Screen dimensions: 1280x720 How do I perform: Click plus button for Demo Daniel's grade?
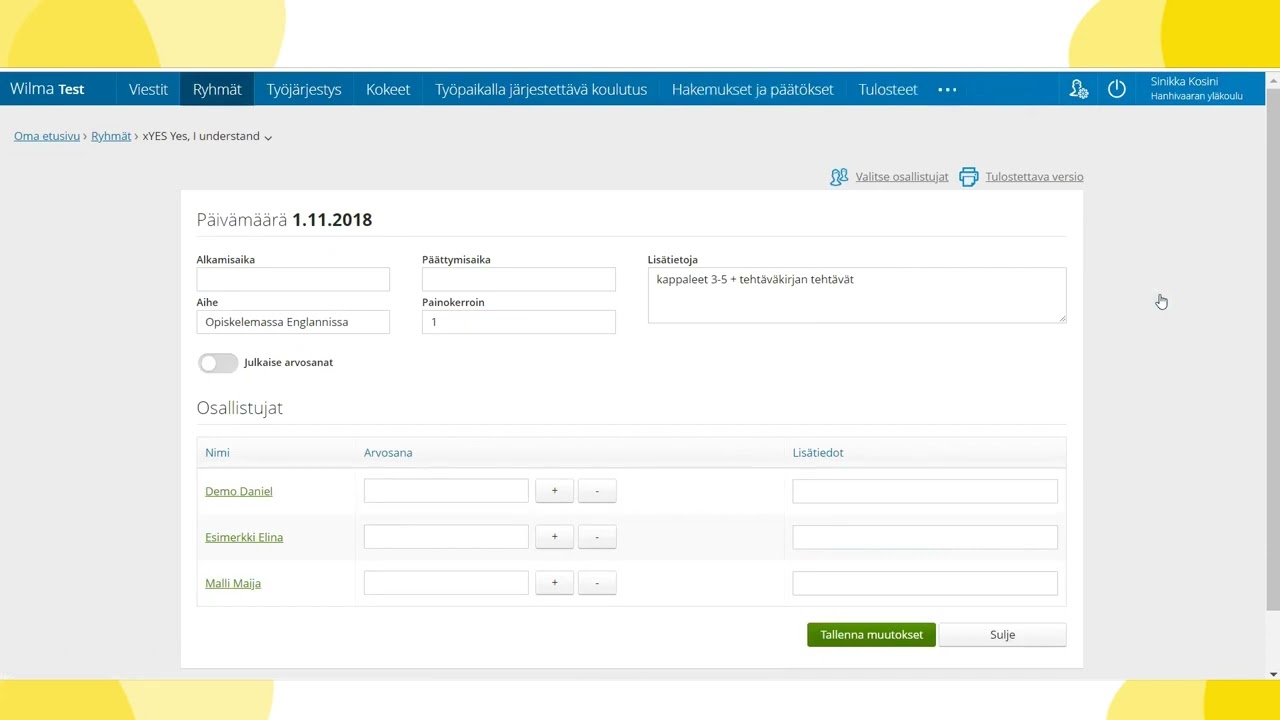554,491
